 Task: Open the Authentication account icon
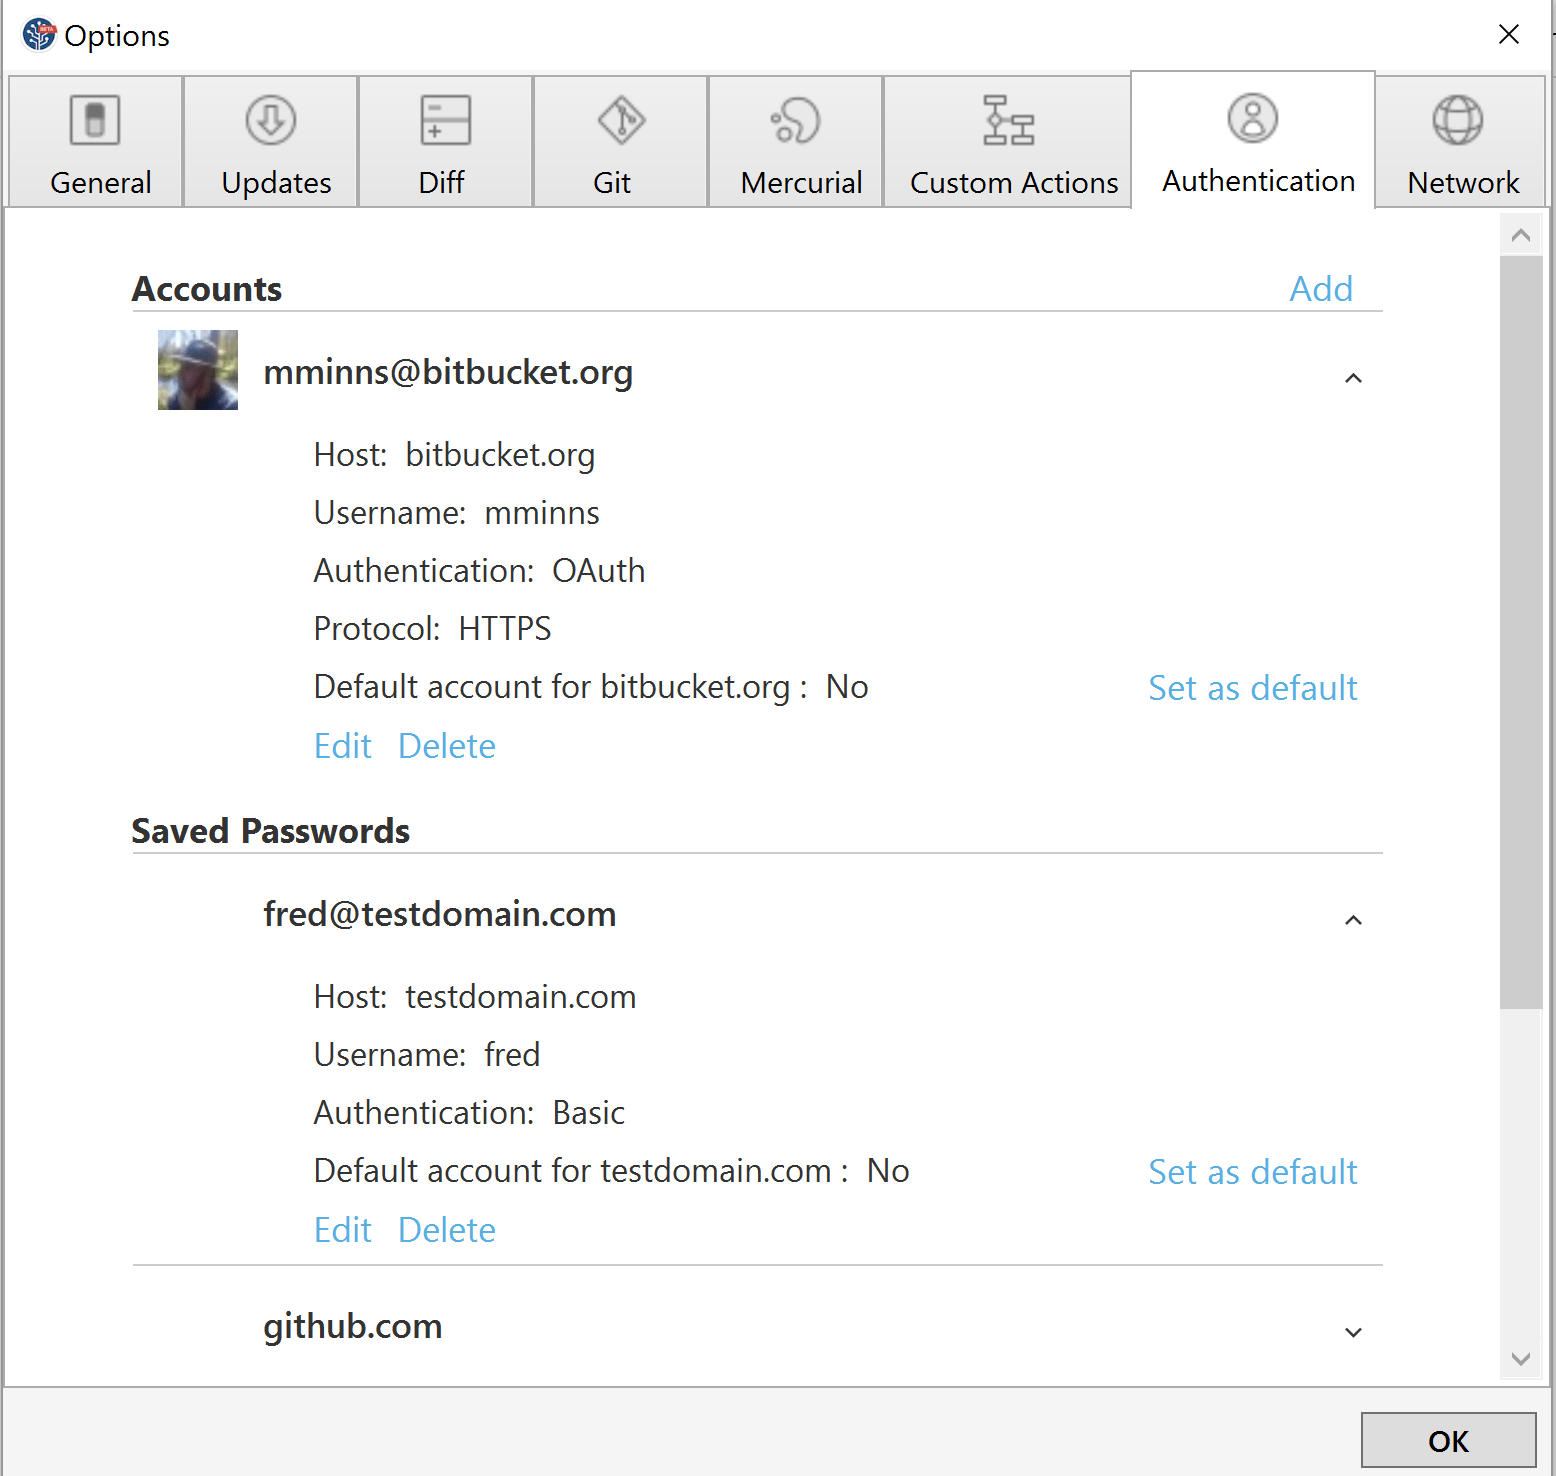click(x=1252, y=118)
